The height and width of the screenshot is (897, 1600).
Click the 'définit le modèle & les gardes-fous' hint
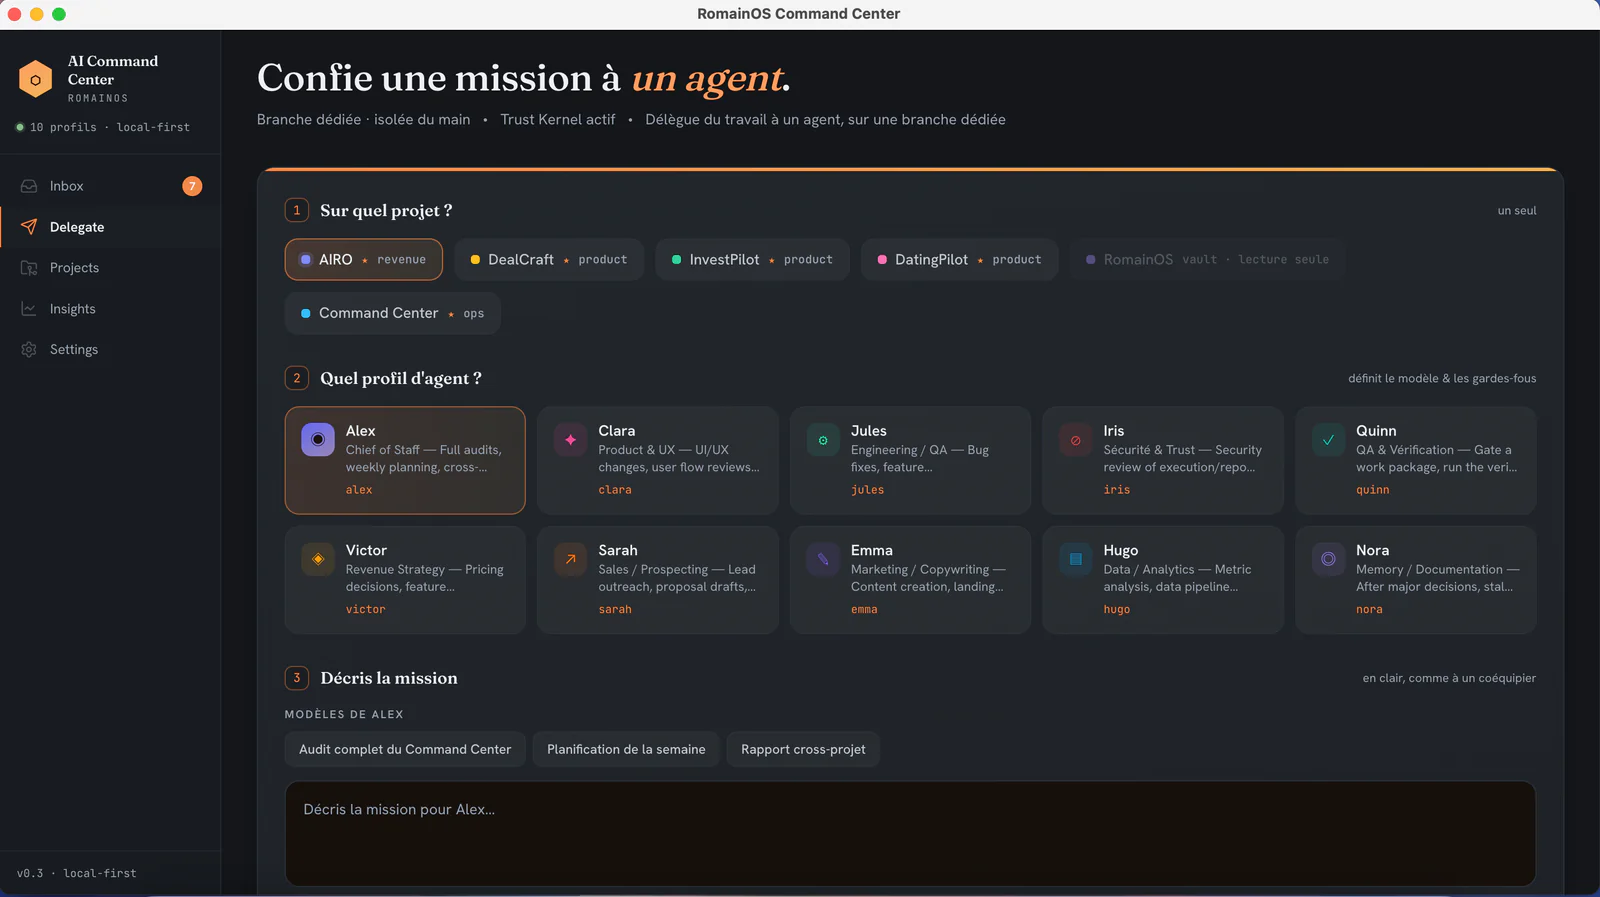point(1442,378)
